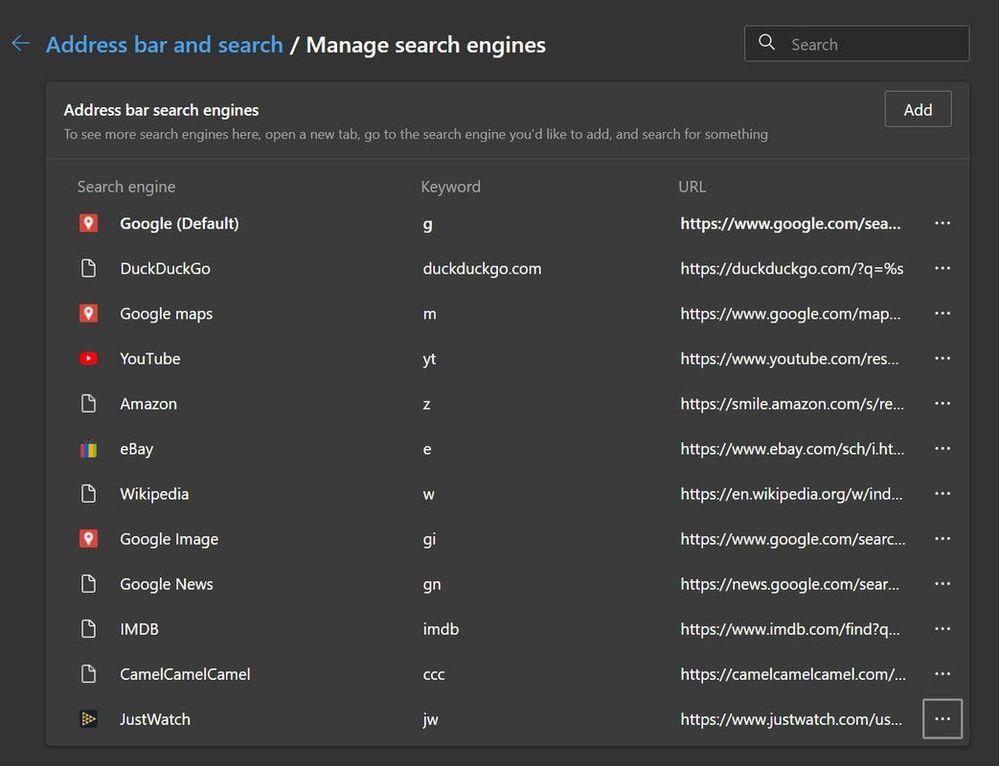Focus the settings Search field

tap(857, 43)
